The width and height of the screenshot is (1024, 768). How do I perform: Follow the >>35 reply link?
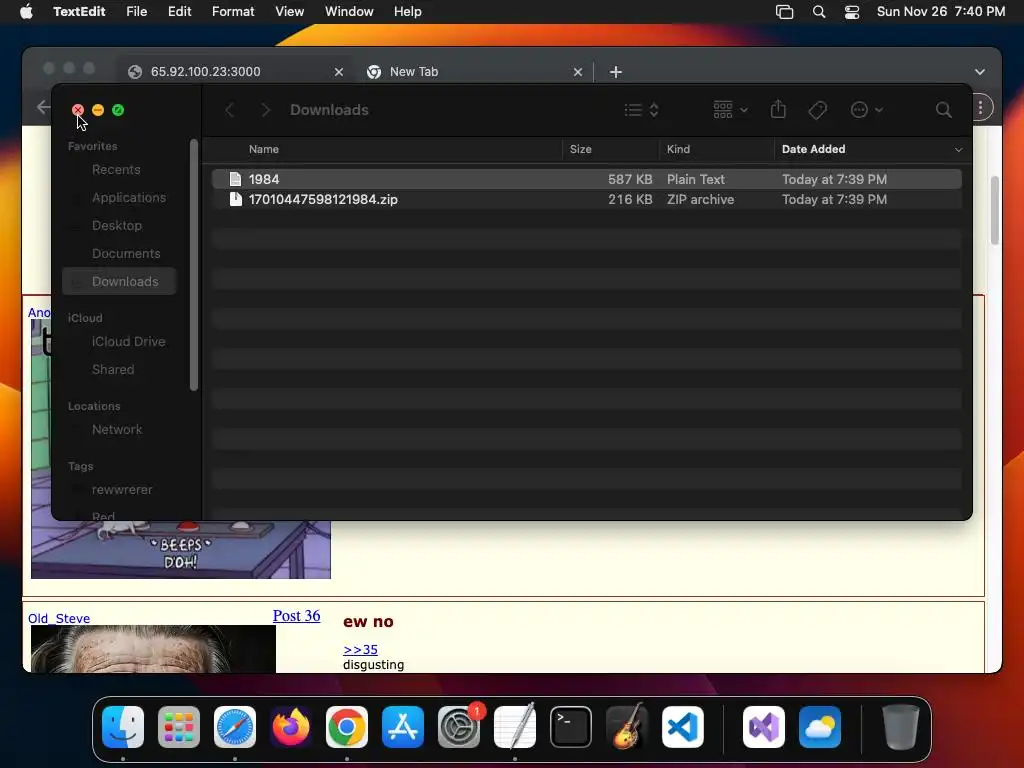pyautogui.click(x=360, y=650)
